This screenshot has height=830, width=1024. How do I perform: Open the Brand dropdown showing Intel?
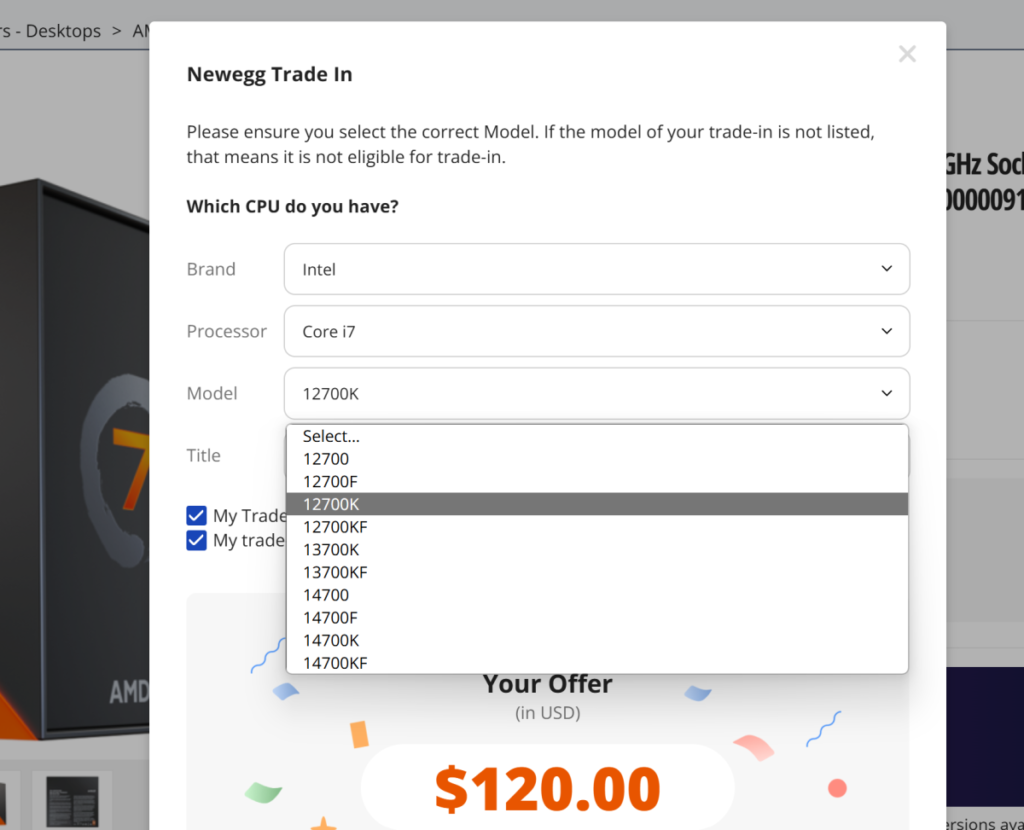coord(596,269)
